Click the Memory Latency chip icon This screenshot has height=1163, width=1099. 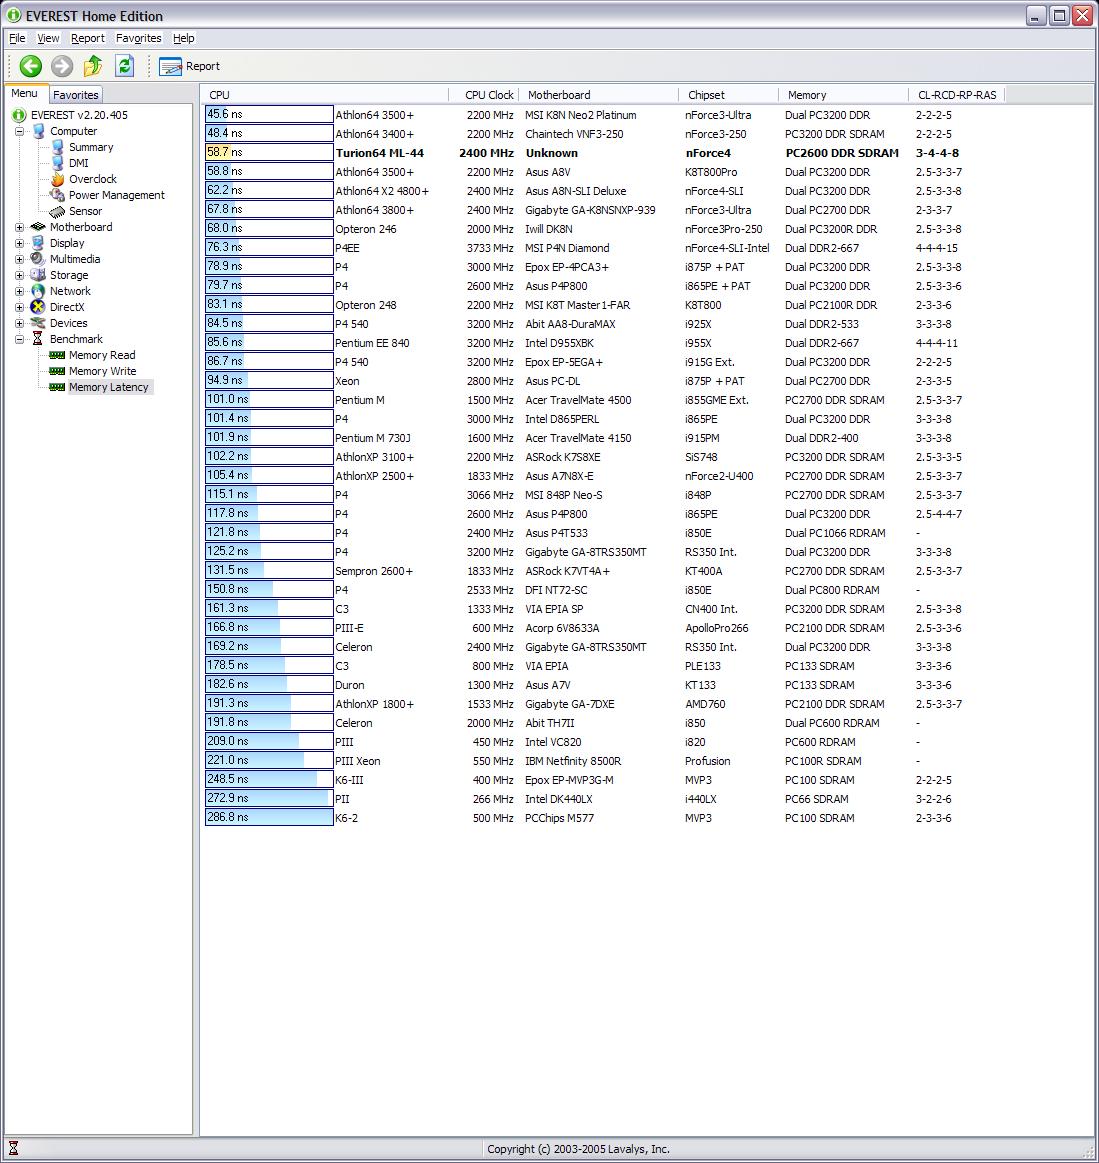pos(57,387)
